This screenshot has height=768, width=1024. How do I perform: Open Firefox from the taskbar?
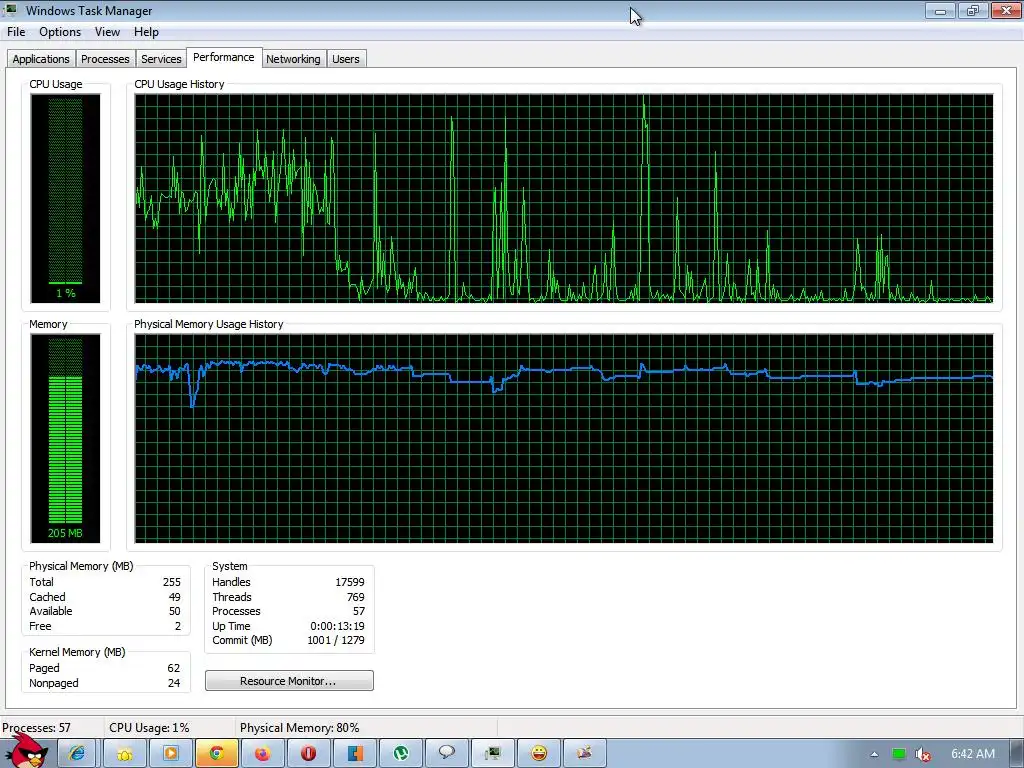pyautogui.click(x=262, y=754)
